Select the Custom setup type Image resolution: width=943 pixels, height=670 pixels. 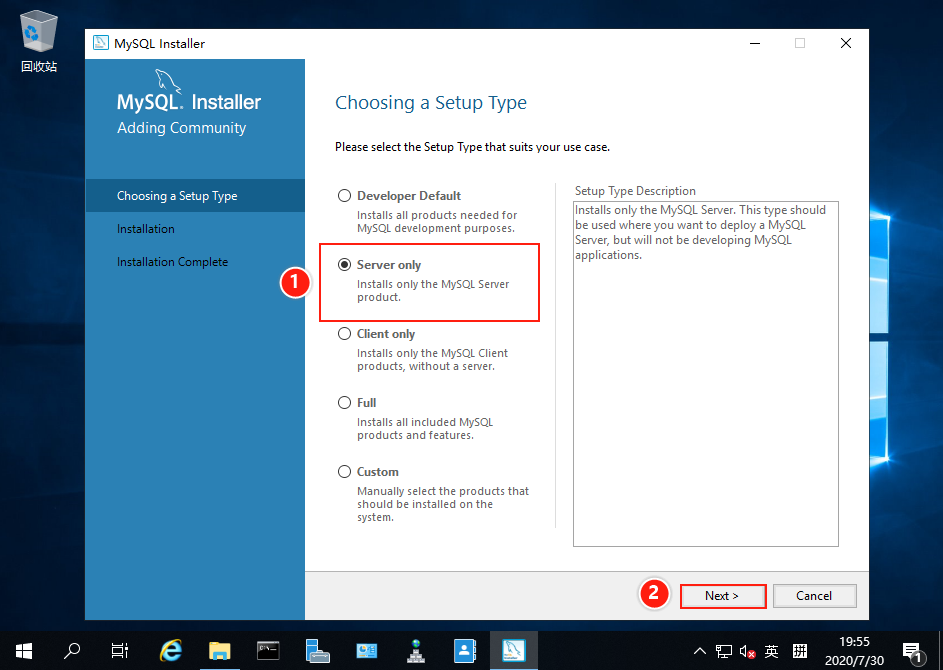344,471
